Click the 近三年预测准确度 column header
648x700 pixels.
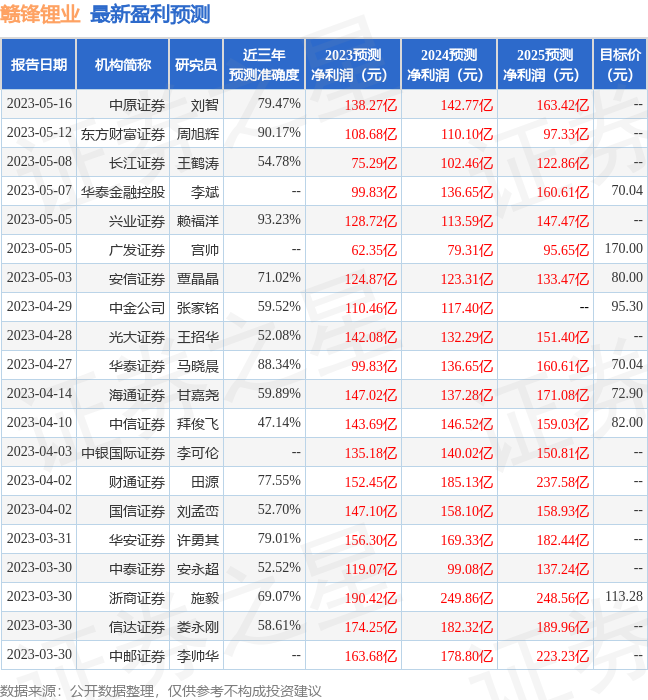pyautogui.click(x=264, y=65)
